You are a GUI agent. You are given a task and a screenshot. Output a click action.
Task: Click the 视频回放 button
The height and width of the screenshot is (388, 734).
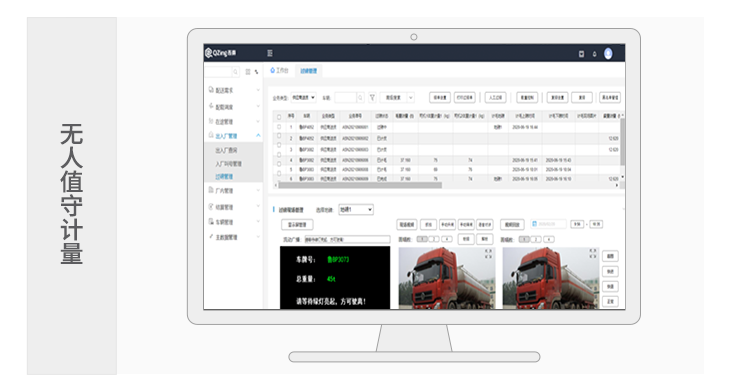512,225
